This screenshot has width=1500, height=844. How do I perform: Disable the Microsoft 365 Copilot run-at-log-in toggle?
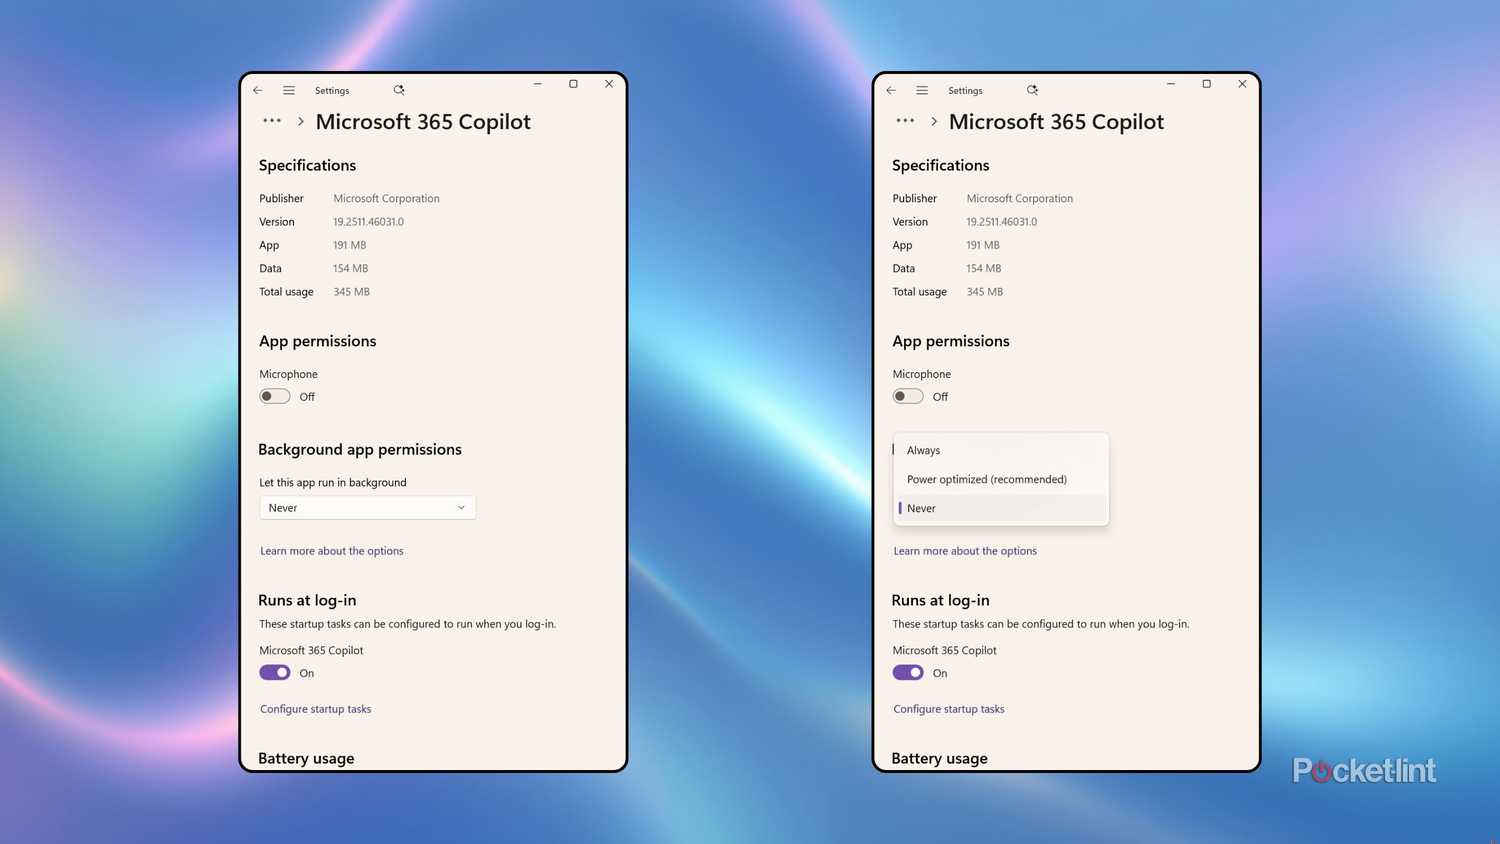tap(274, 672)
